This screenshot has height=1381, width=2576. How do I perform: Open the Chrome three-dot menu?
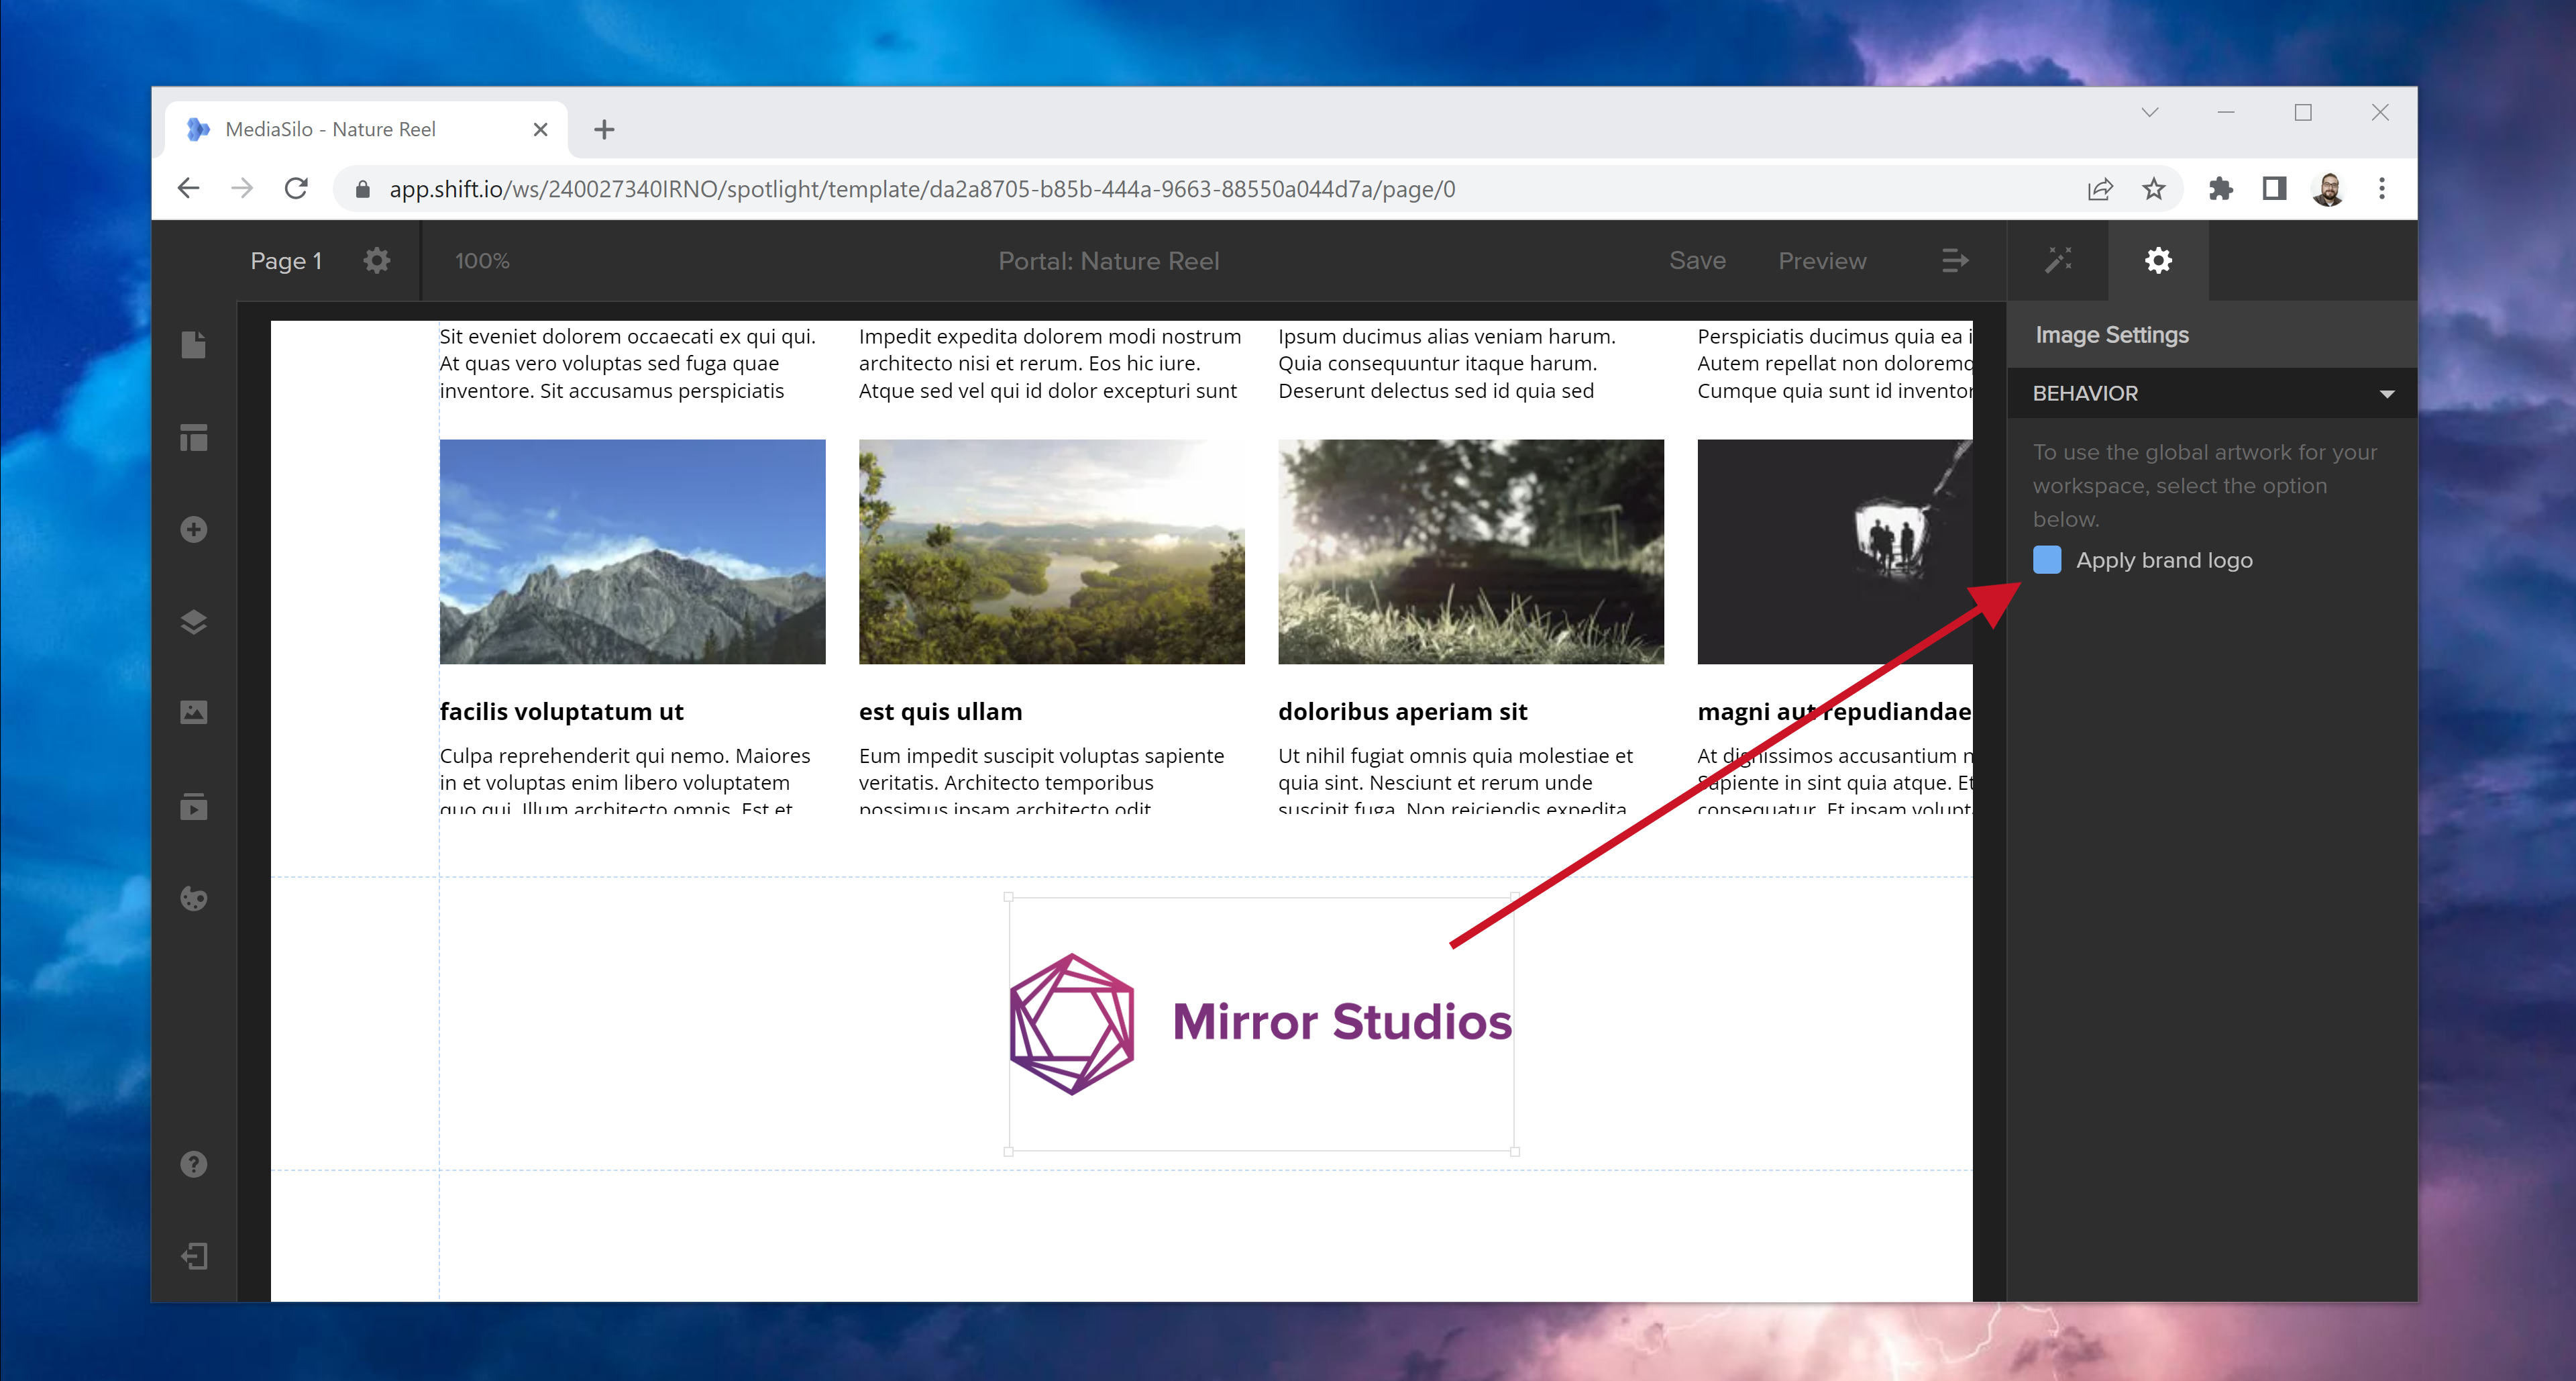click(2382, 189)
